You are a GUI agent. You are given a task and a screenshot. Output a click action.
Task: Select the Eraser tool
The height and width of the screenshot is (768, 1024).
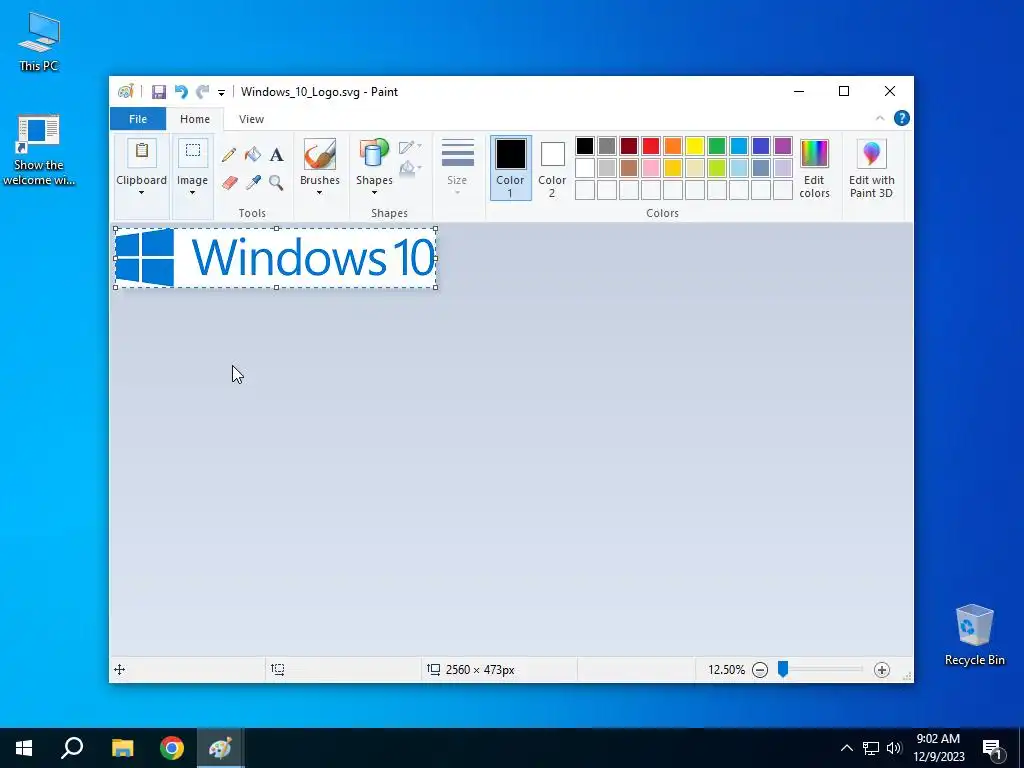(x=229, y=182)
